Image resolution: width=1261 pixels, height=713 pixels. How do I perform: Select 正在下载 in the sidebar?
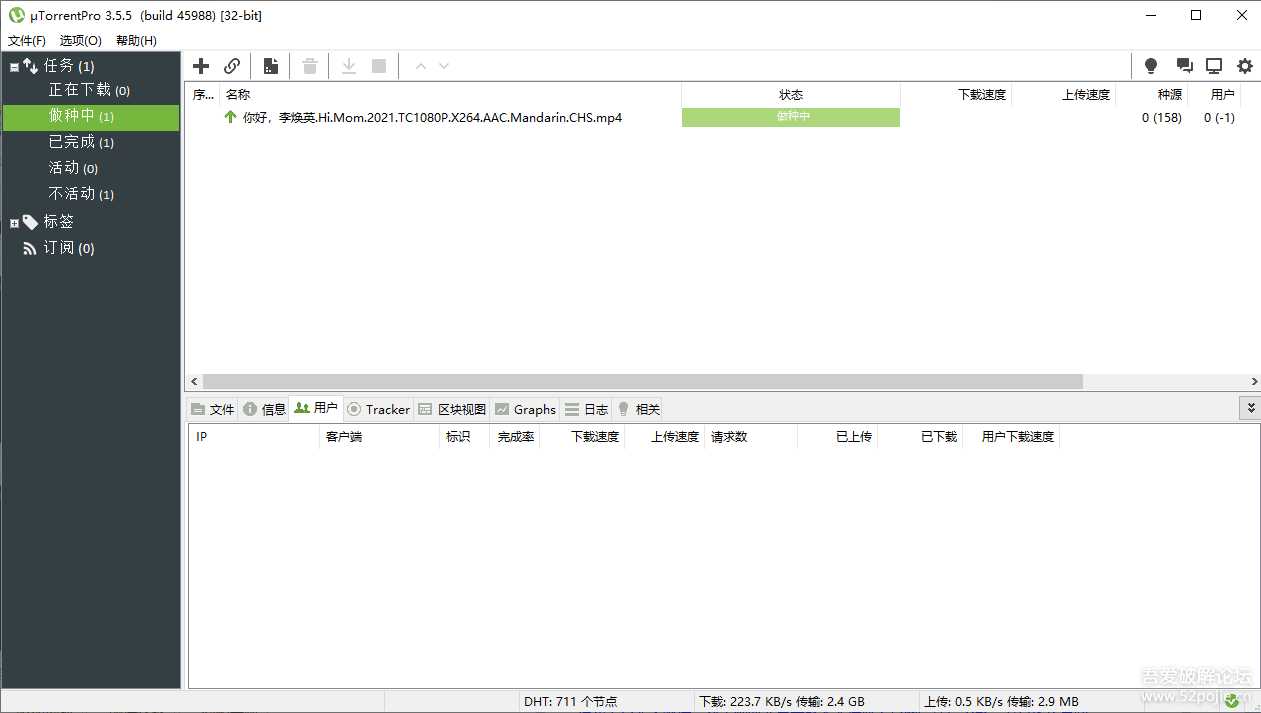pos(79,89)
